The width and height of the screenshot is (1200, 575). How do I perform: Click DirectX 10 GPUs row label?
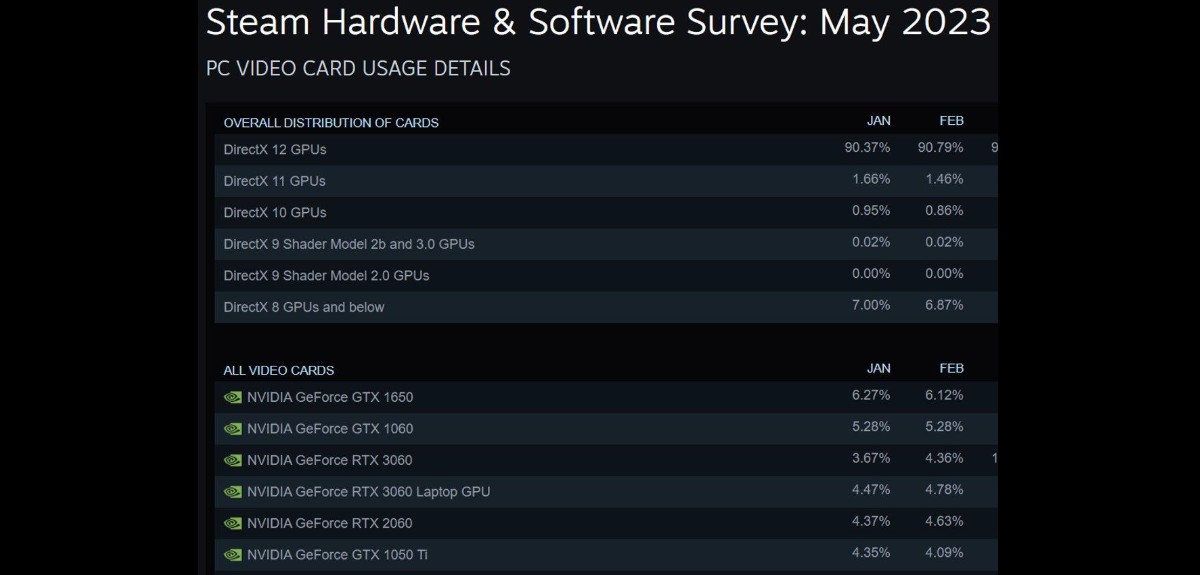[275, 212]
